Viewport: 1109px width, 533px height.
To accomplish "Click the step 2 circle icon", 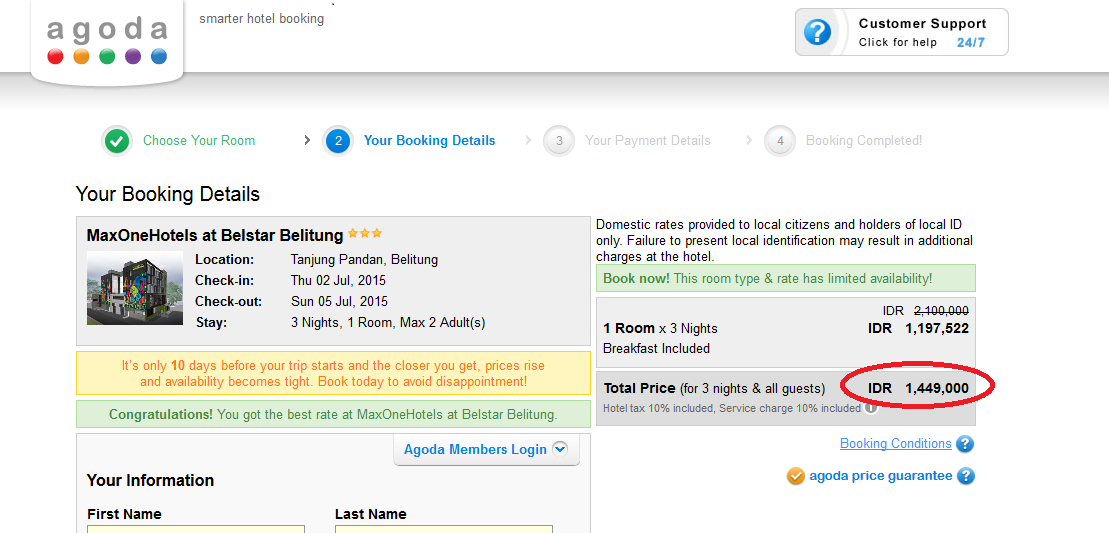I will tap(338, 141).
